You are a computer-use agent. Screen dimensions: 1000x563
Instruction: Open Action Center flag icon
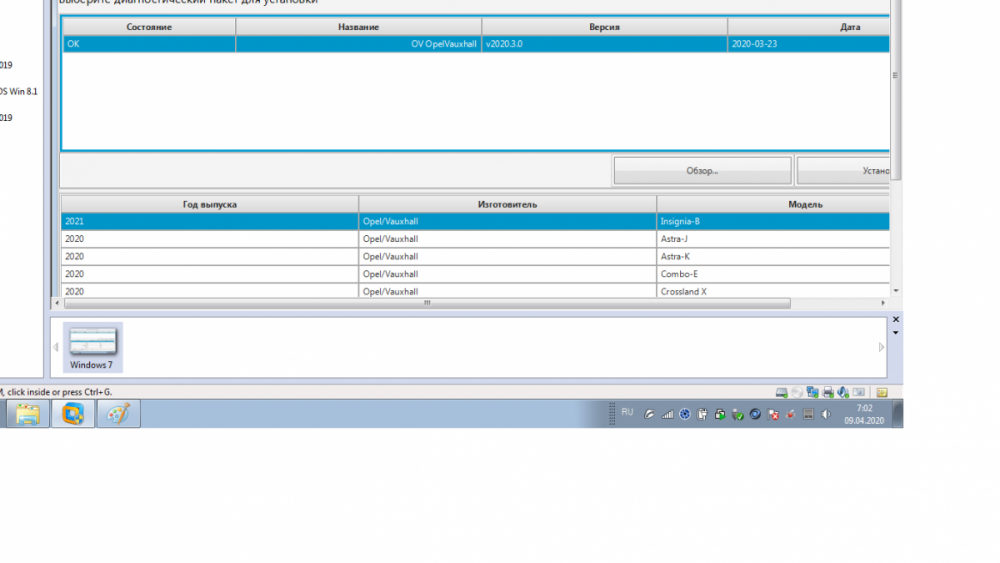(773, 414)
